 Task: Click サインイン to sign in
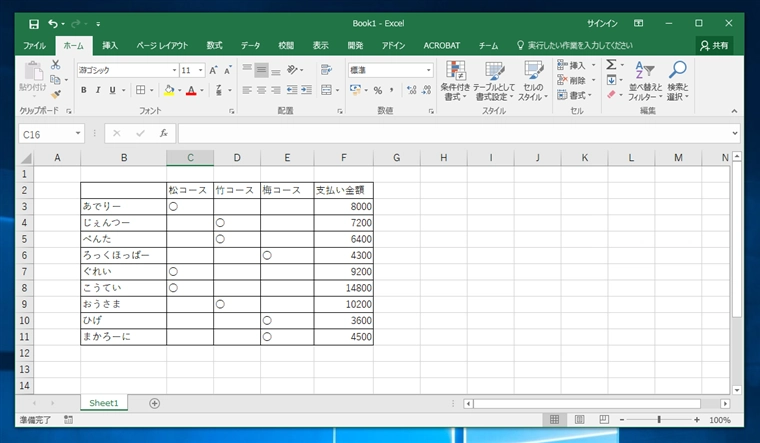[x=602, y=24]
